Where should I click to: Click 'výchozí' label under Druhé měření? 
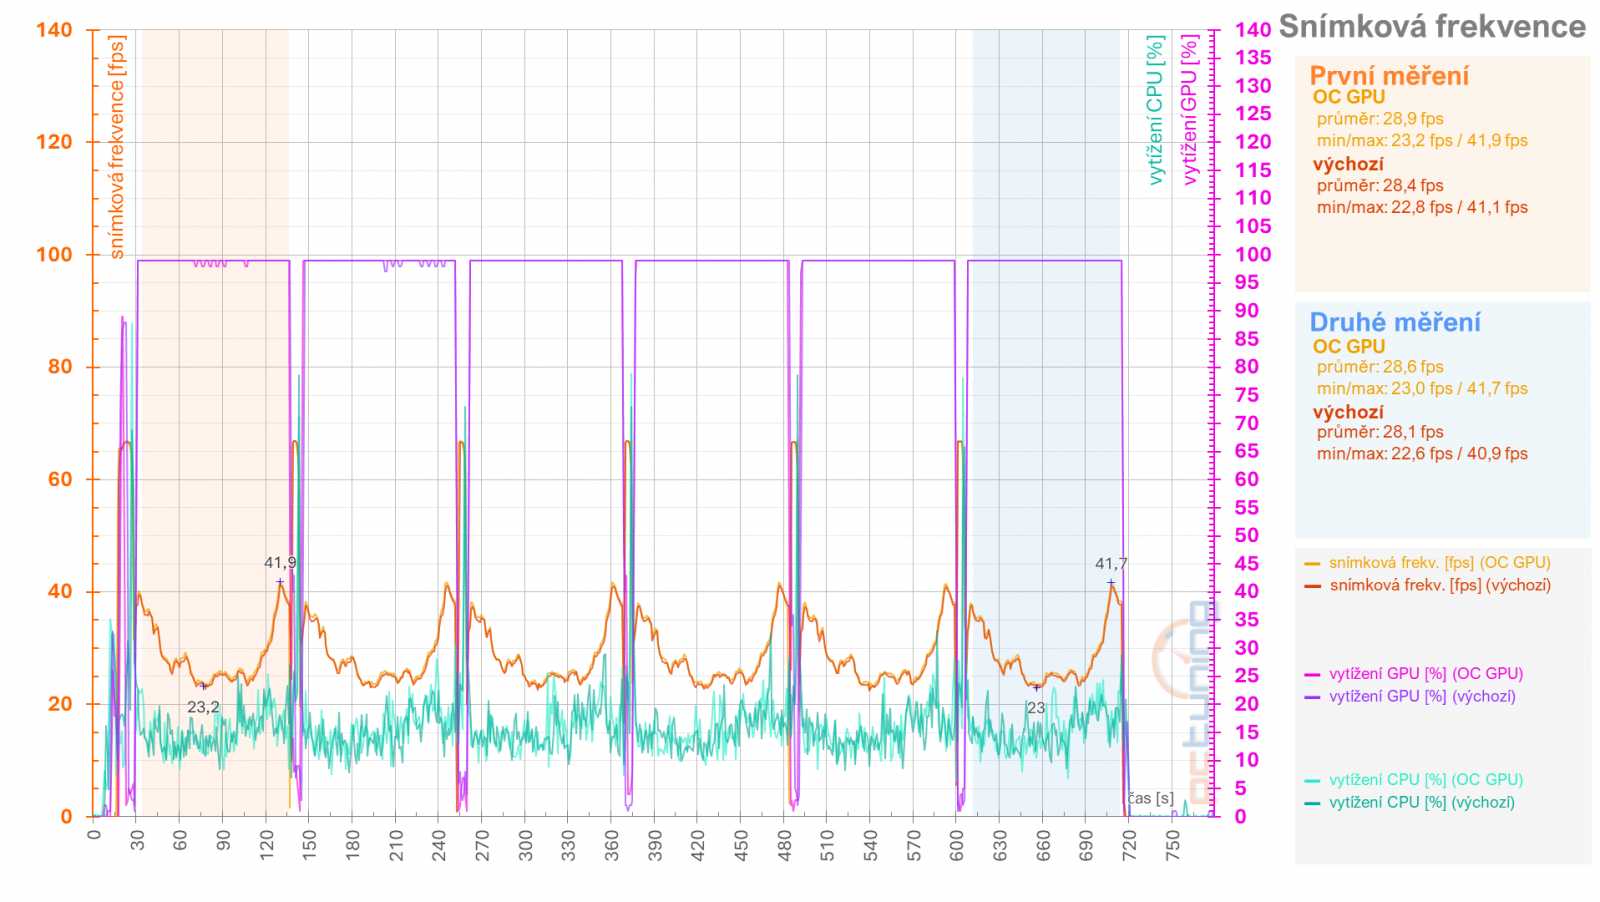point(1349,412)
